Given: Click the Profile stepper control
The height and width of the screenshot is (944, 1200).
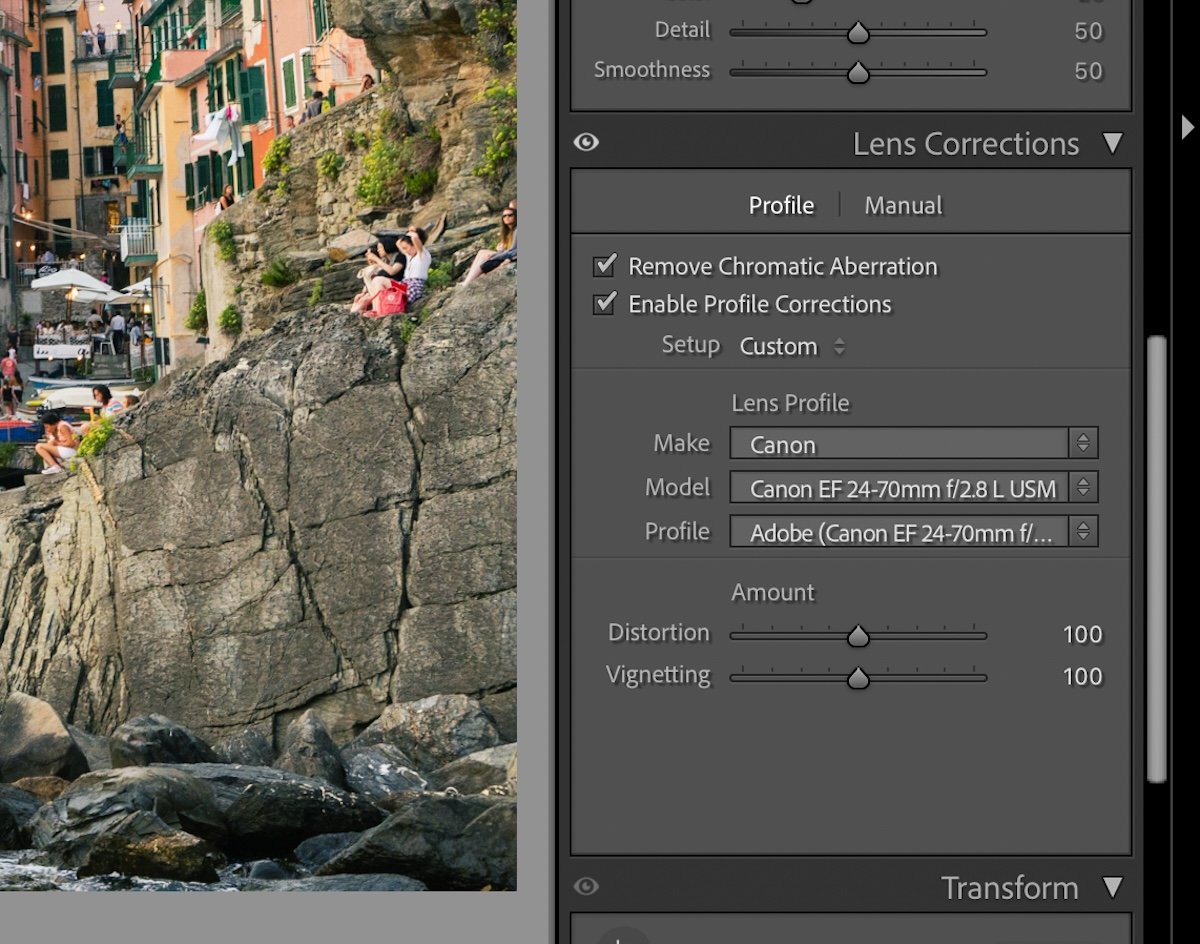Looking at the screenshot, I should tap(1085, 531).
